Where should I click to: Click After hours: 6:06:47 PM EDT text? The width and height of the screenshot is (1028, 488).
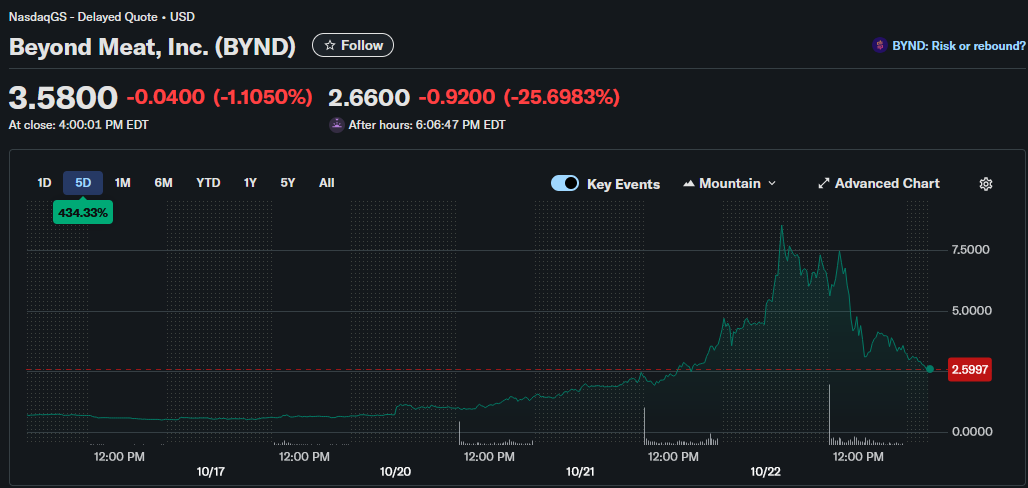point(427,125)
